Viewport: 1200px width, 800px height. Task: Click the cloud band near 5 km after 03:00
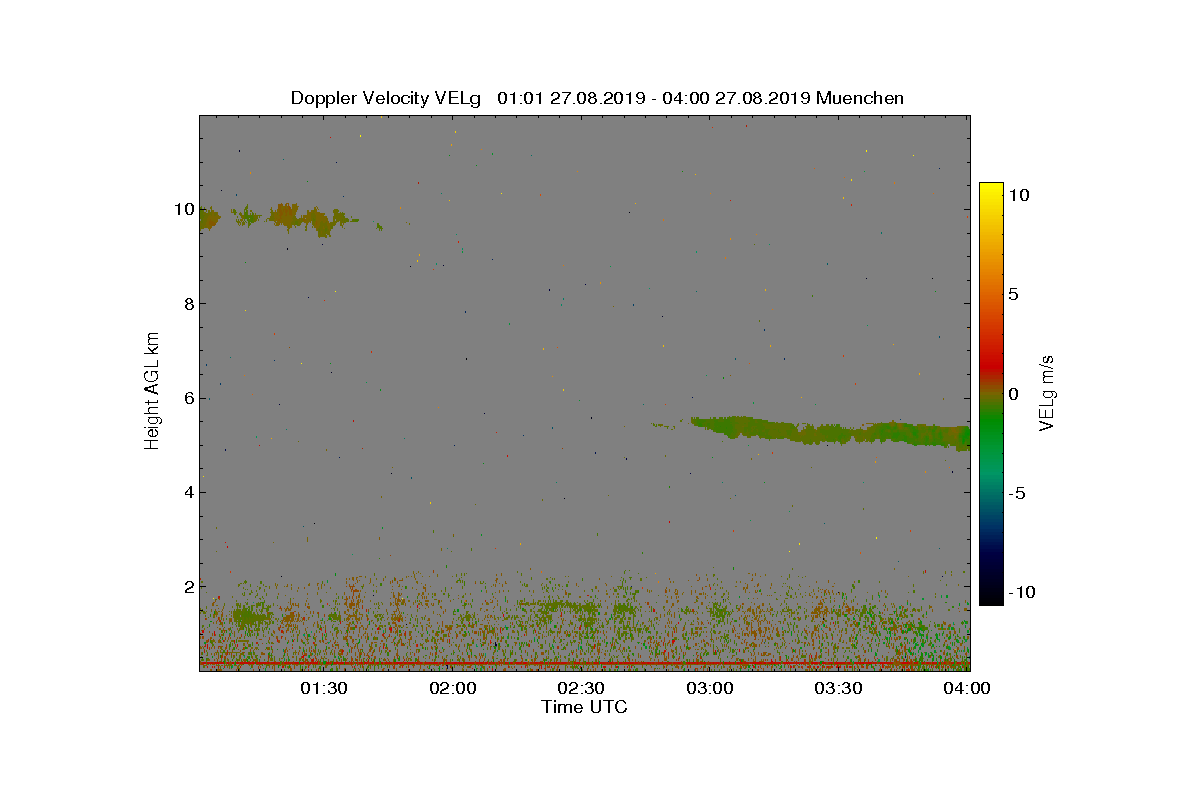(830, 432)
